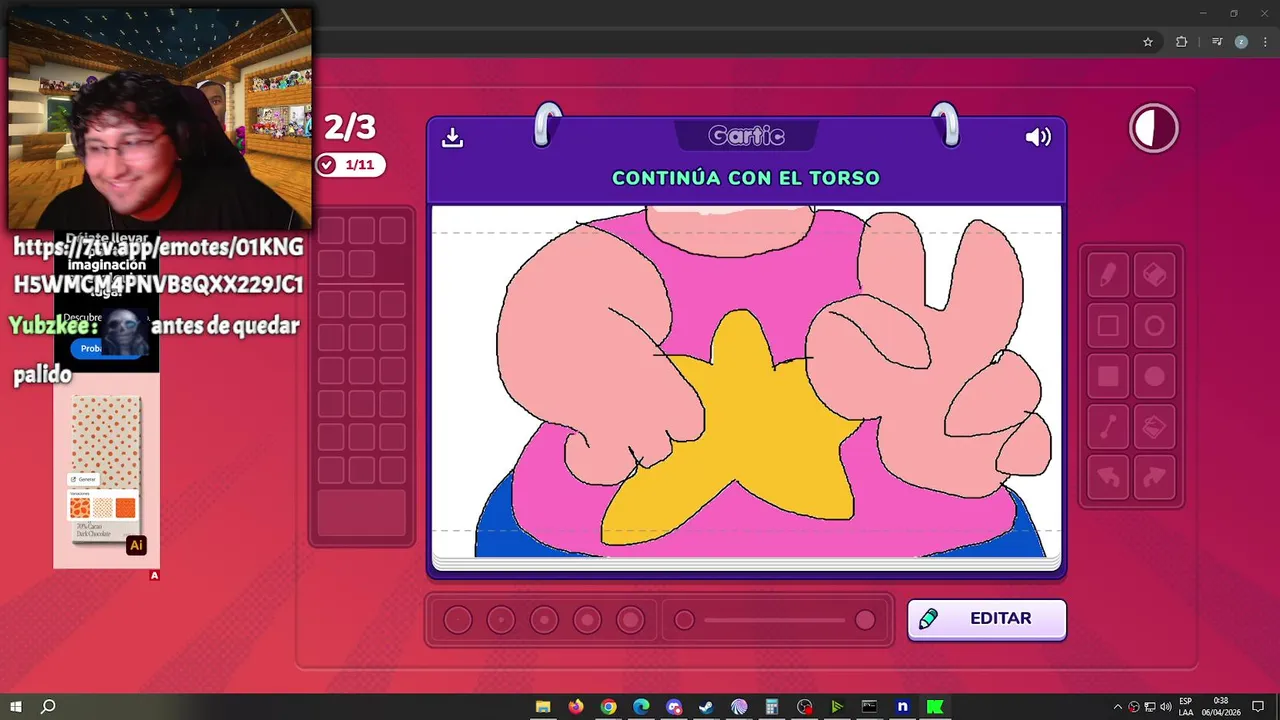This screenshot has height=720, width=1280.
Task: Click the redo arrow
Action: pos(1154,478)
